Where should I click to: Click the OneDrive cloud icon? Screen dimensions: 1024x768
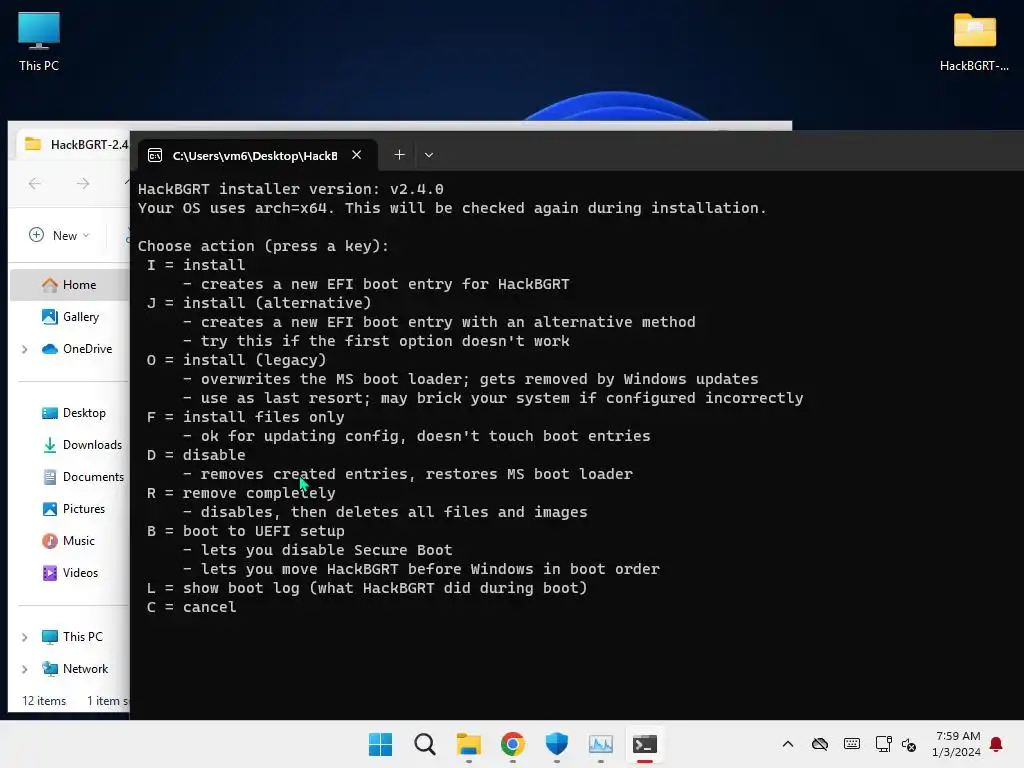(50, 349)
